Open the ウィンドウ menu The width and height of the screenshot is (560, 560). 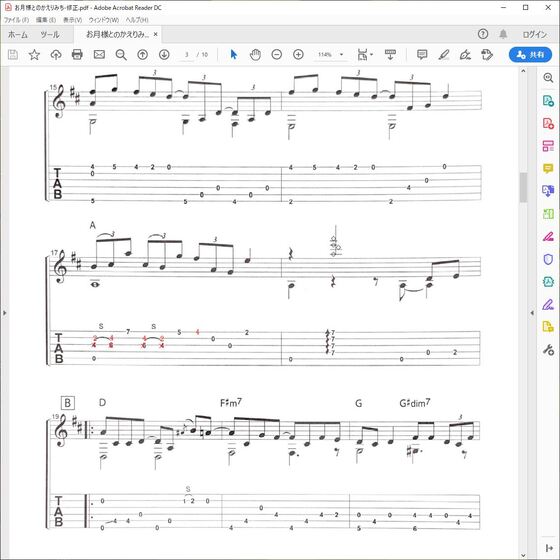point(104,20)
